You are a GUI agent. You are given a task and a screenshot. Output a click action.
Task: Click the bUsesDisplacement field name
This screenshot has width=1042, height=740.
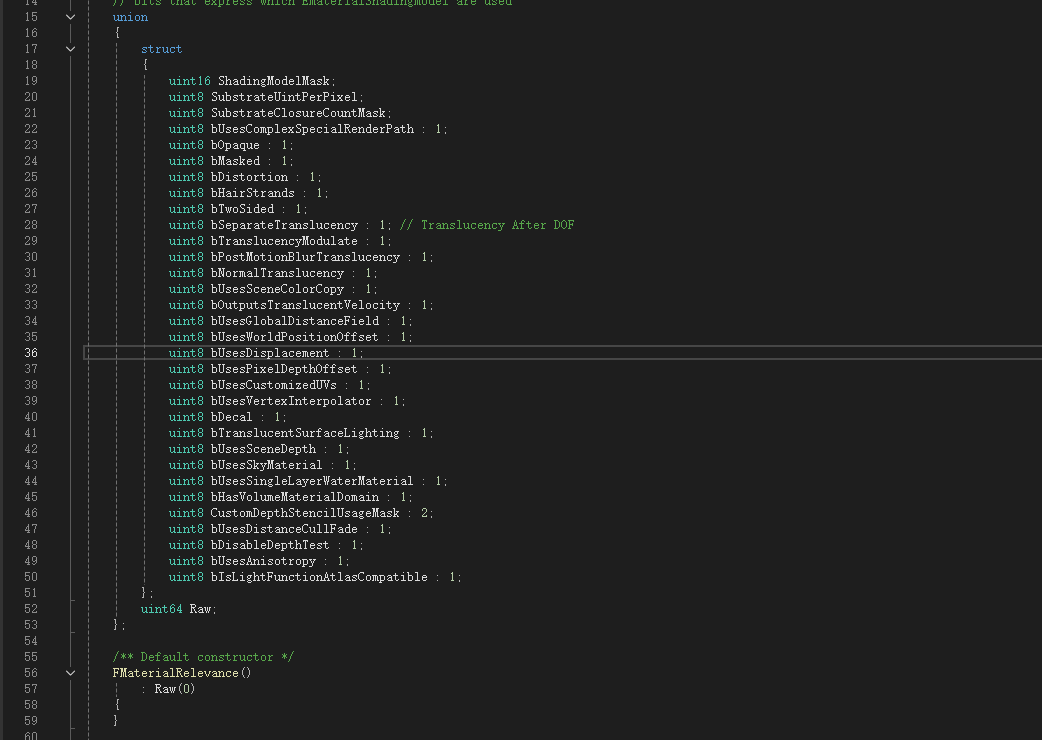(x=269, y=353)
